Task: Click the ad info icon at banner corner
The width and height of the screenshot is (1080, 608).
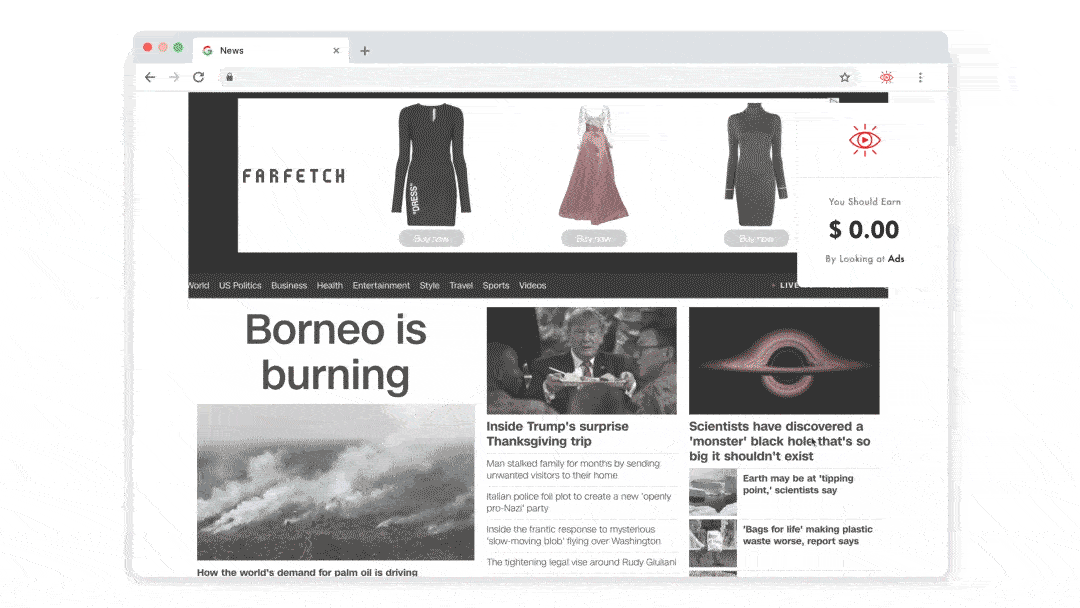Action: [834, 101]
